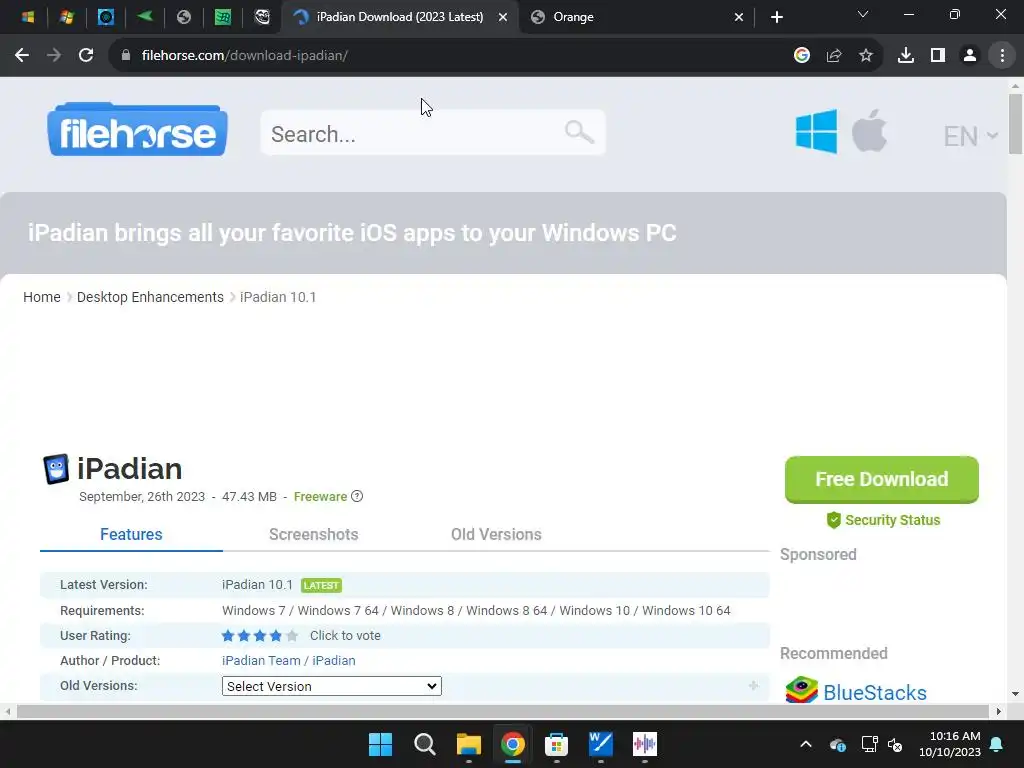Click the Click to vote text

click(345, 635)
